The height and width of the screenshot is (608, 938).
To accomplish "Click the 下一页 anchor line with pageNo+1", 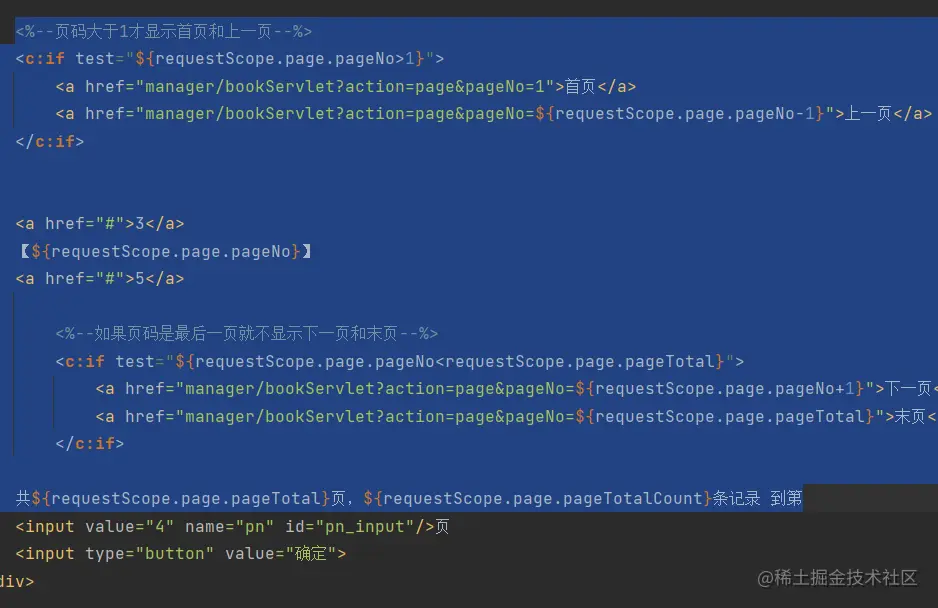I will pos(516,389).
